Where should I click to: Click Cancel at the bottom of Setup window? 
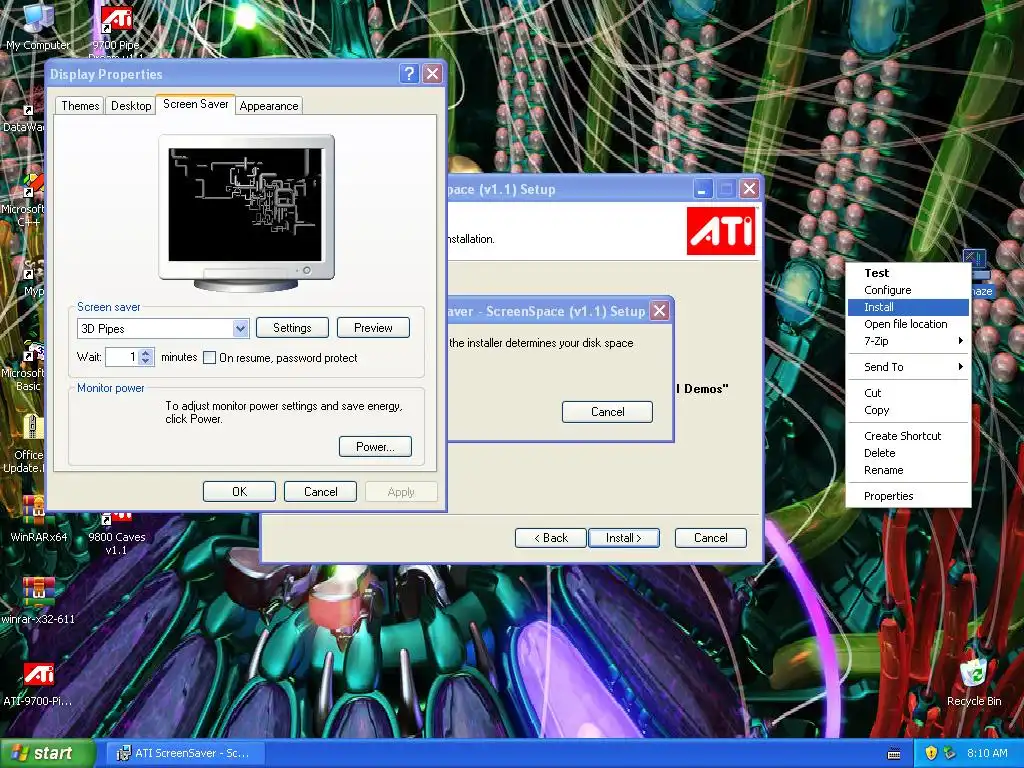click(x=711, y=538)
